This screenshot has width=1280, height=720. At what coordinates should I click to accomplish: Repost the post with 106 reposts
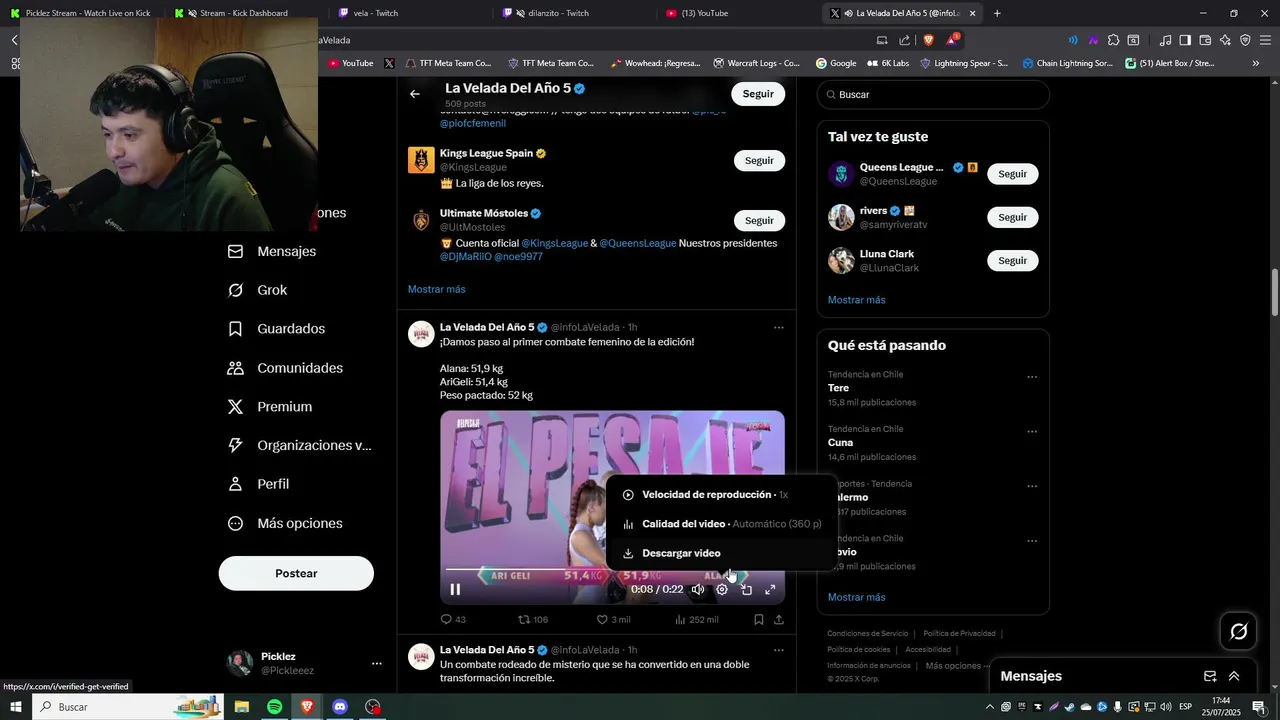coord(533,620)
